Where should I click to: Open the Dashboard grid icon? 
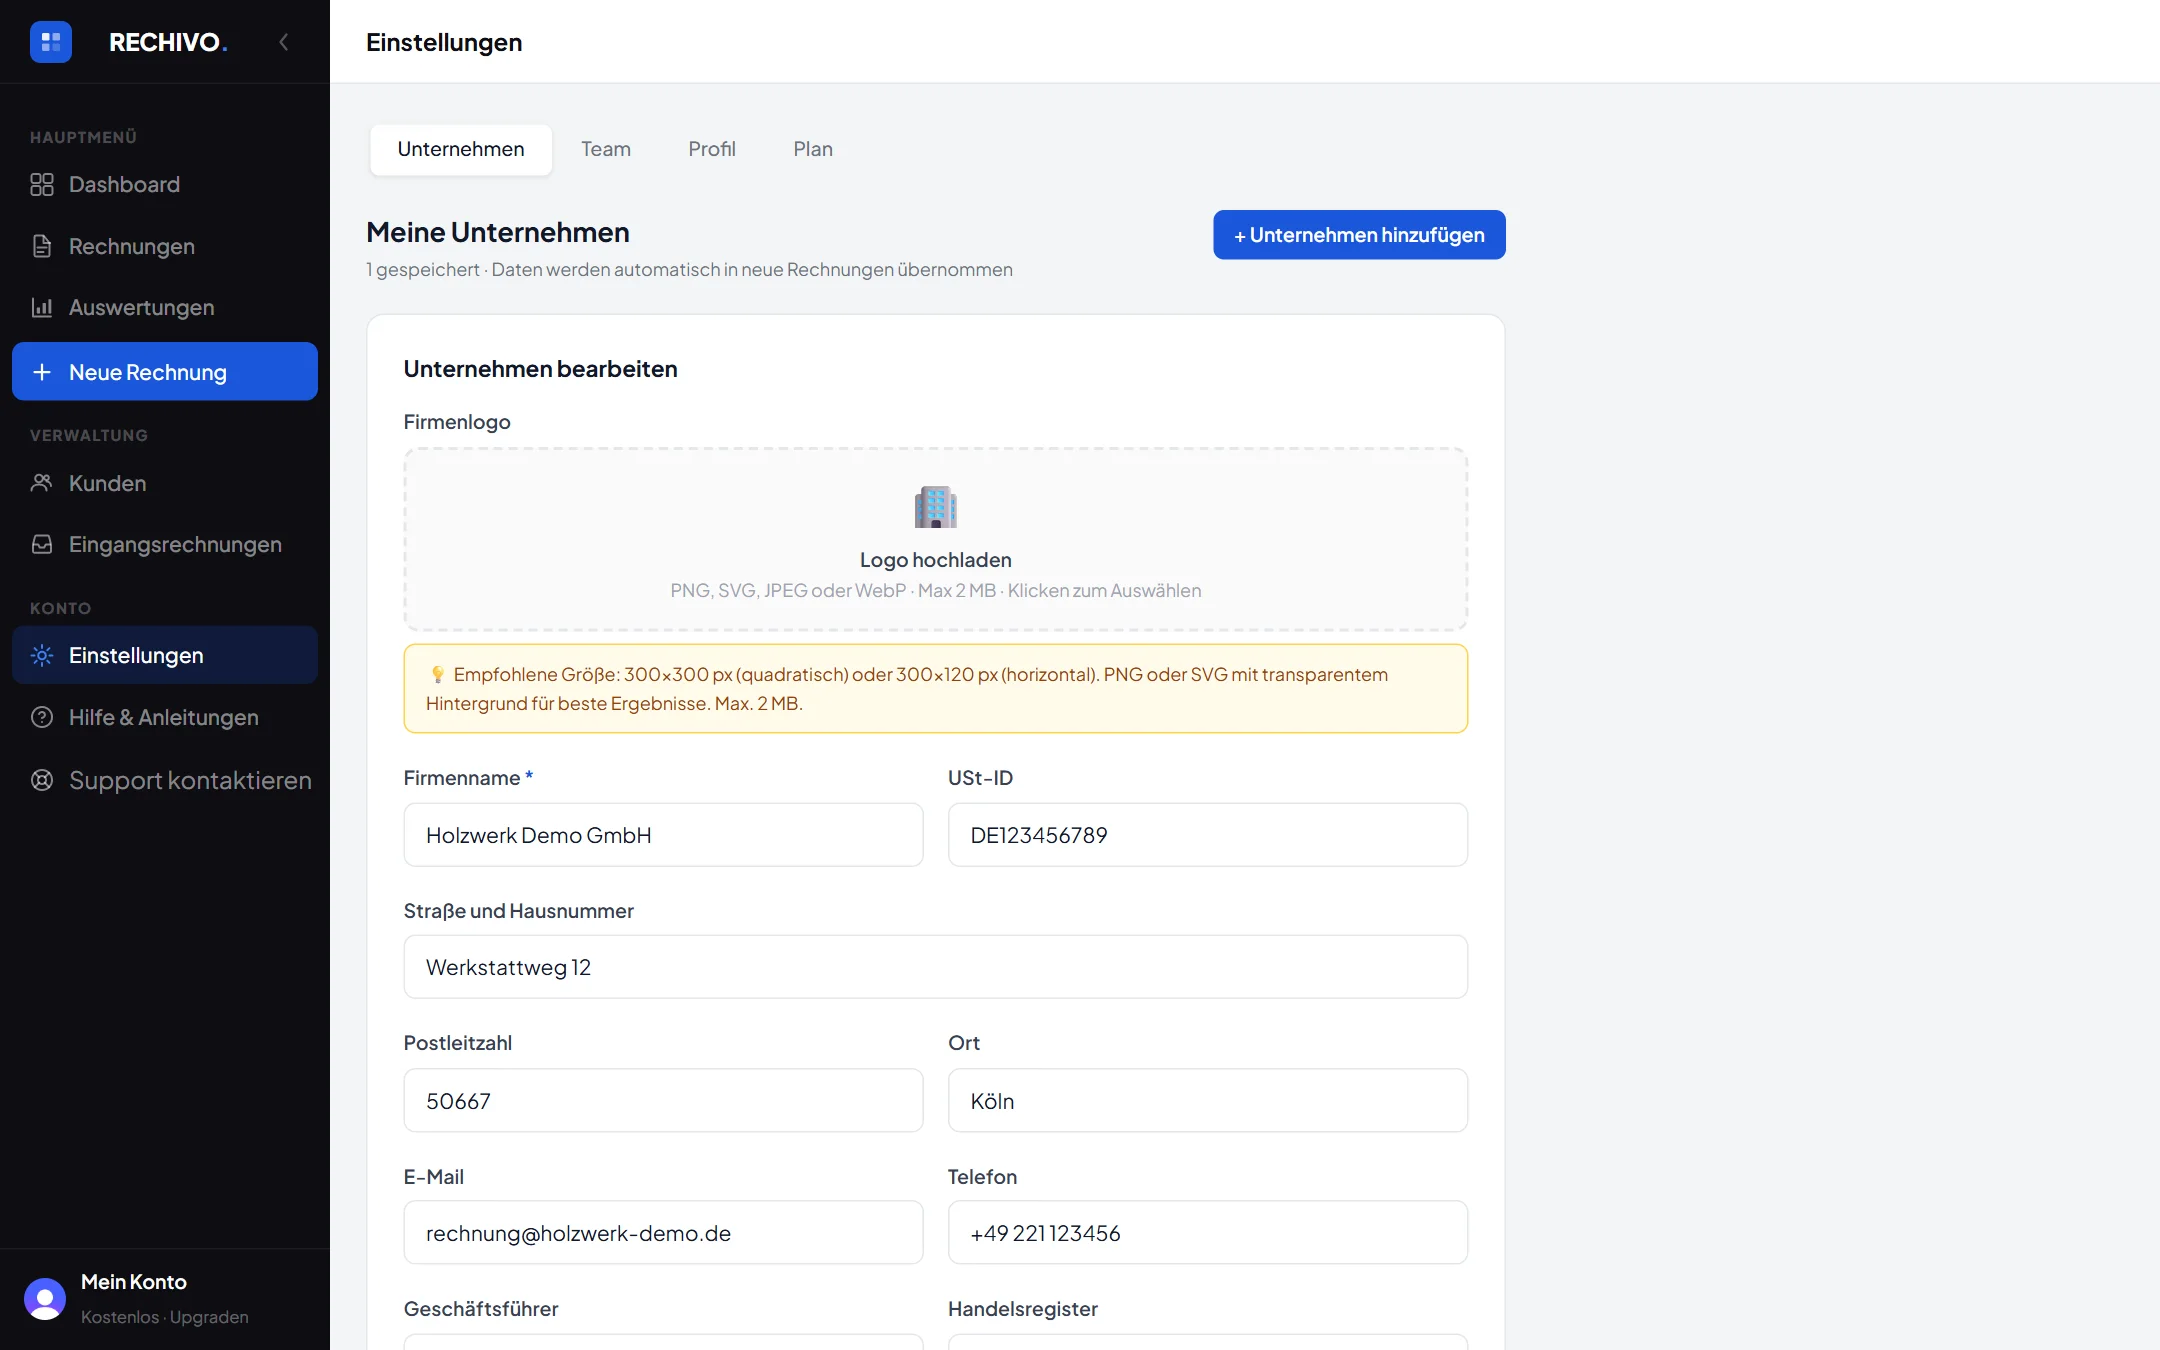42,185
